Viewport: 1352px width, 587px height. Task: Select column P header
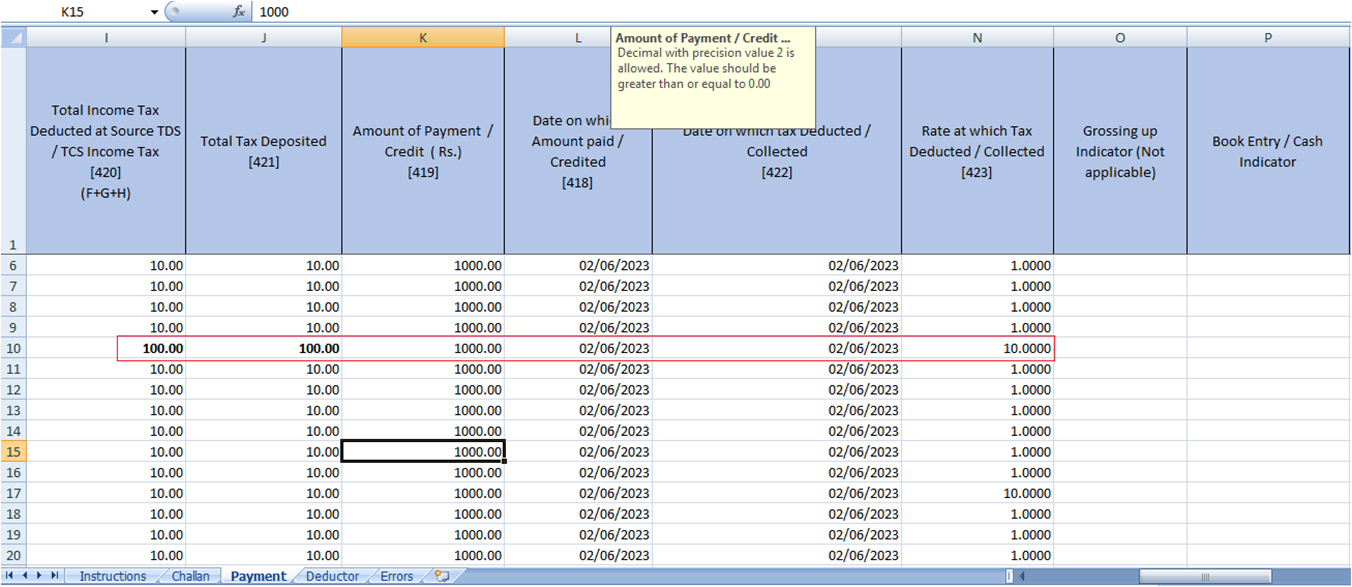(1267, 37)
